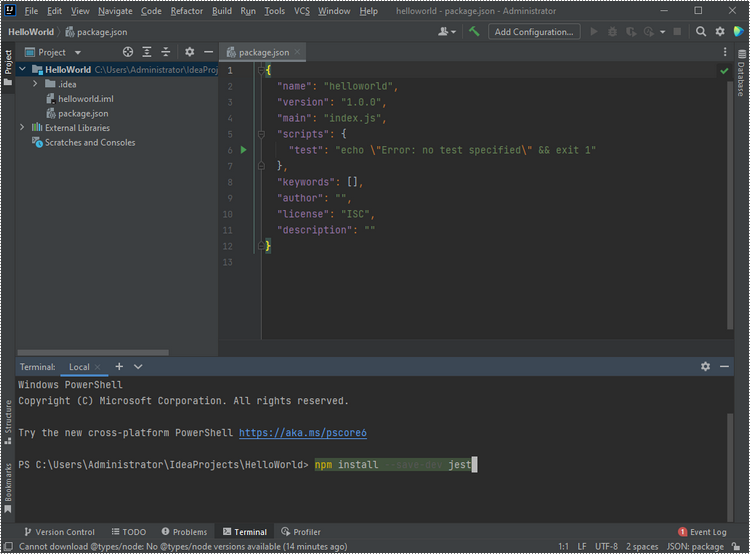Open the terminal sessions dropdown chevron
This screenshot has width=750, height=554.
point(138,366)
